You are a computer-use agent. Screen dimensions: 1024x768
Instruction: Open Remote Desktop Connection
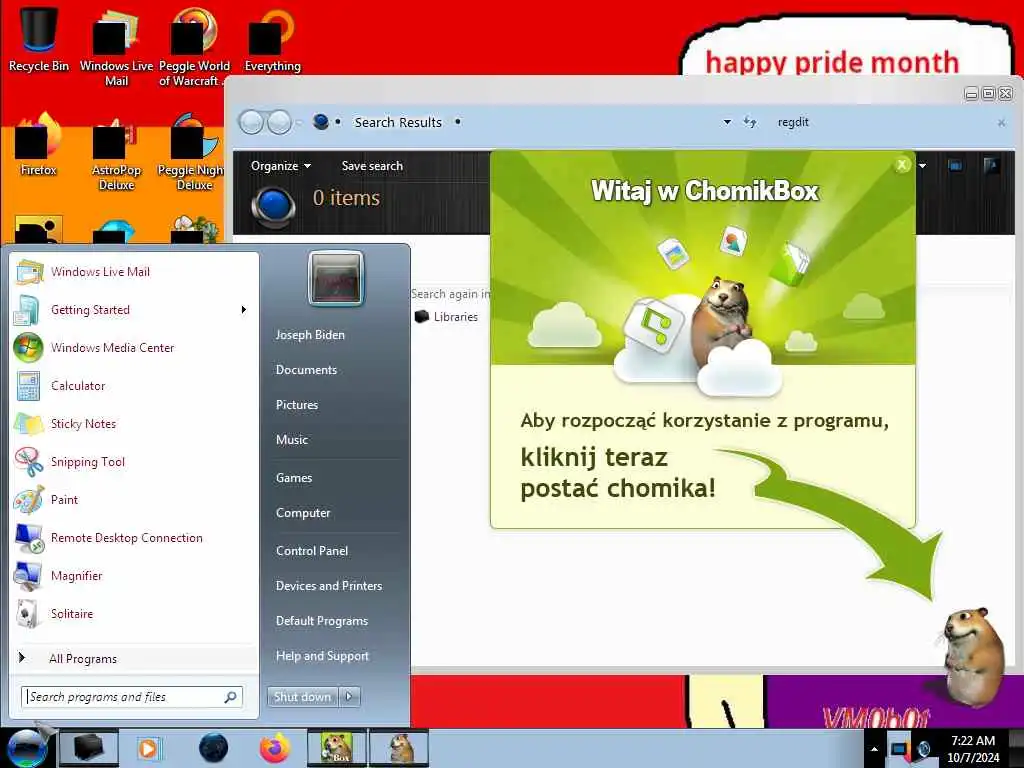134,537
